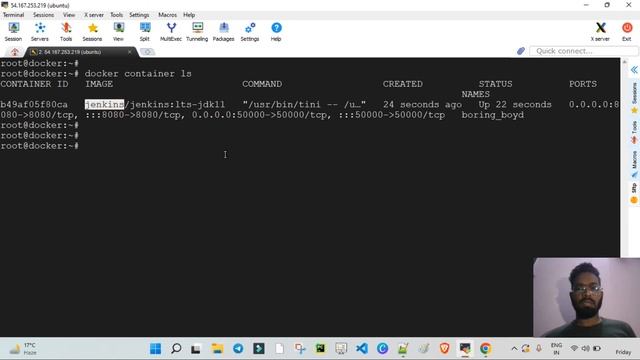Open the Macros menu

(167, 15)
